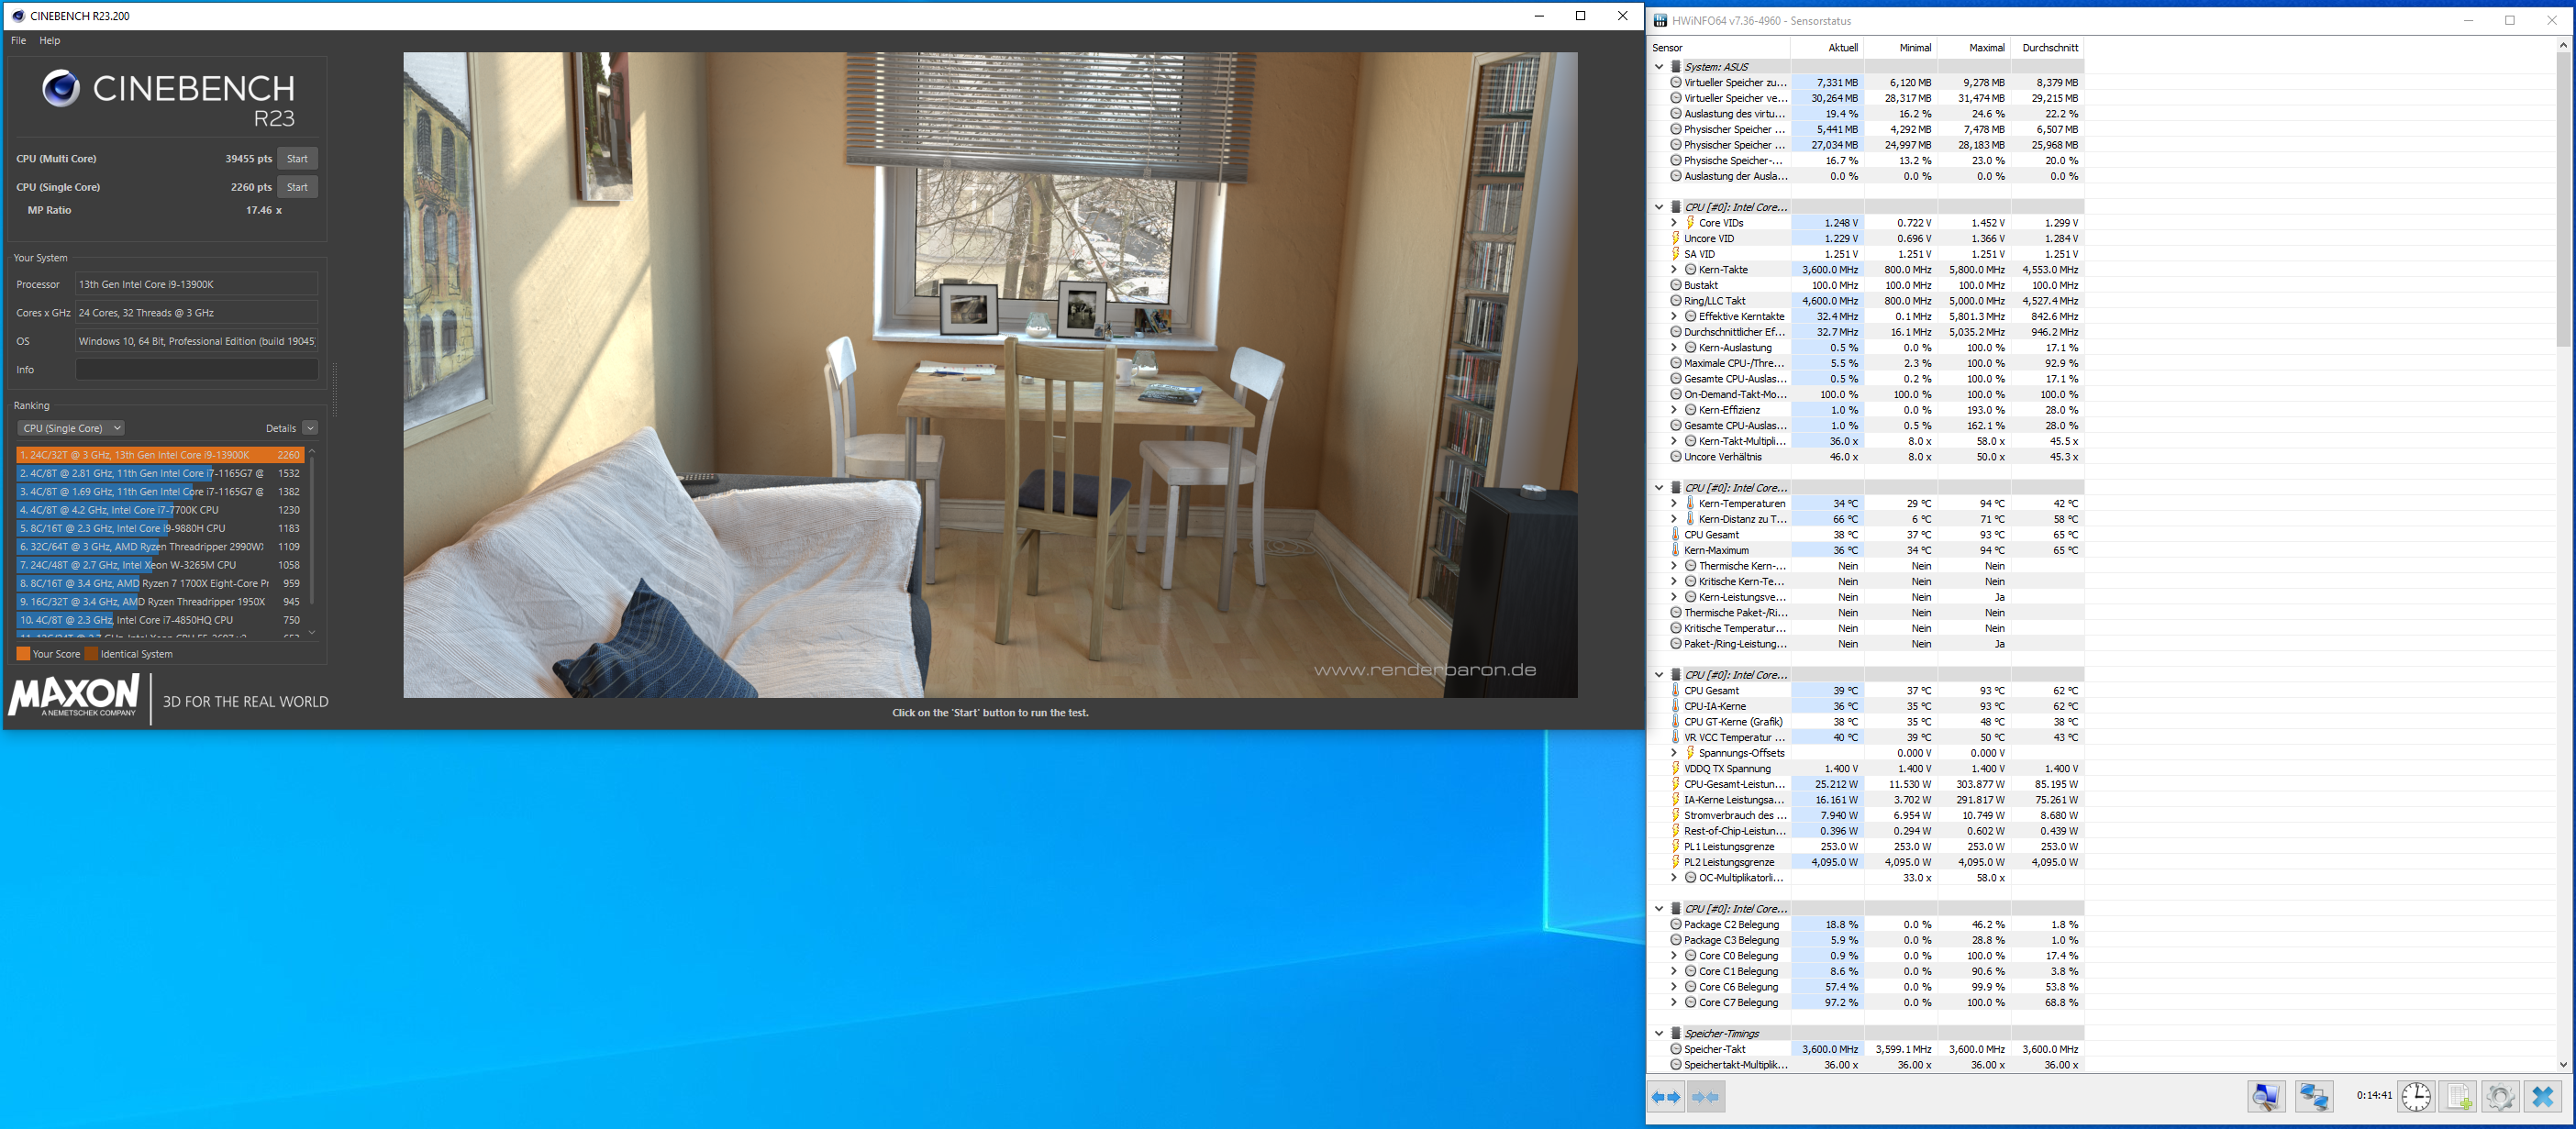The height and width of the screenshot is (1129, 2576).
Task: Close sensors with the blue X icon
Action: pyautogui.click(x=2543, y=1097)
